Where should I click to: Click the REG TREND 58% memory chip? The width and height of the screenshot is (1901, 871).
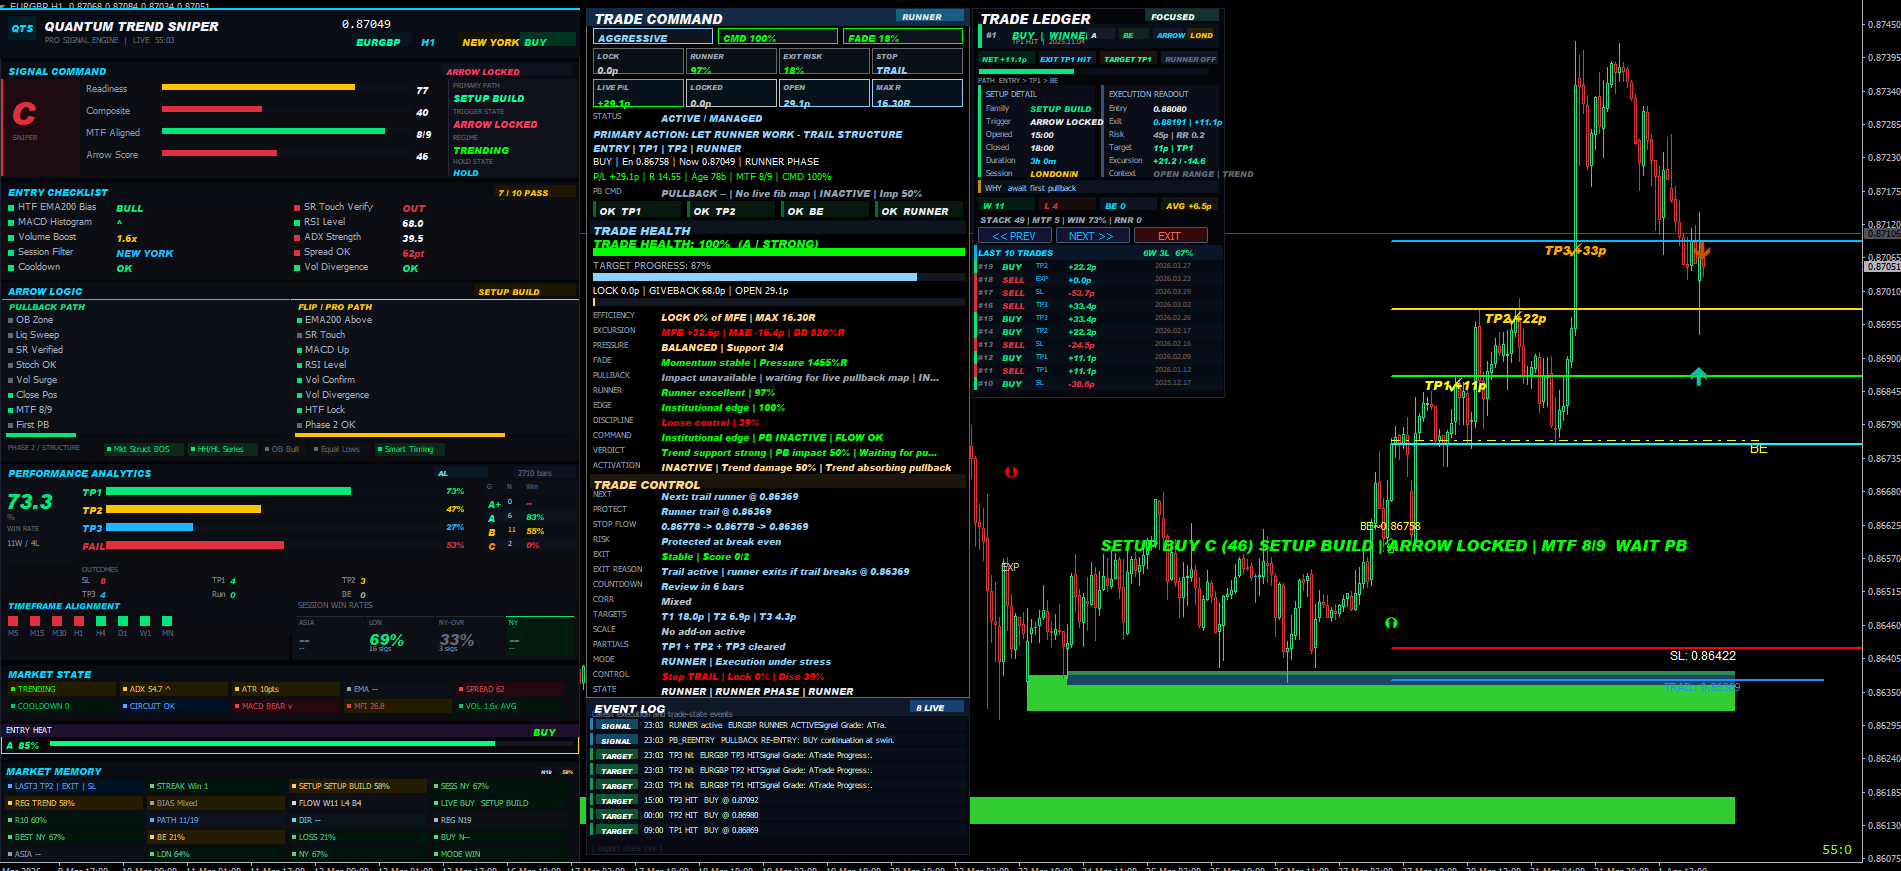(x=76, y=803)
